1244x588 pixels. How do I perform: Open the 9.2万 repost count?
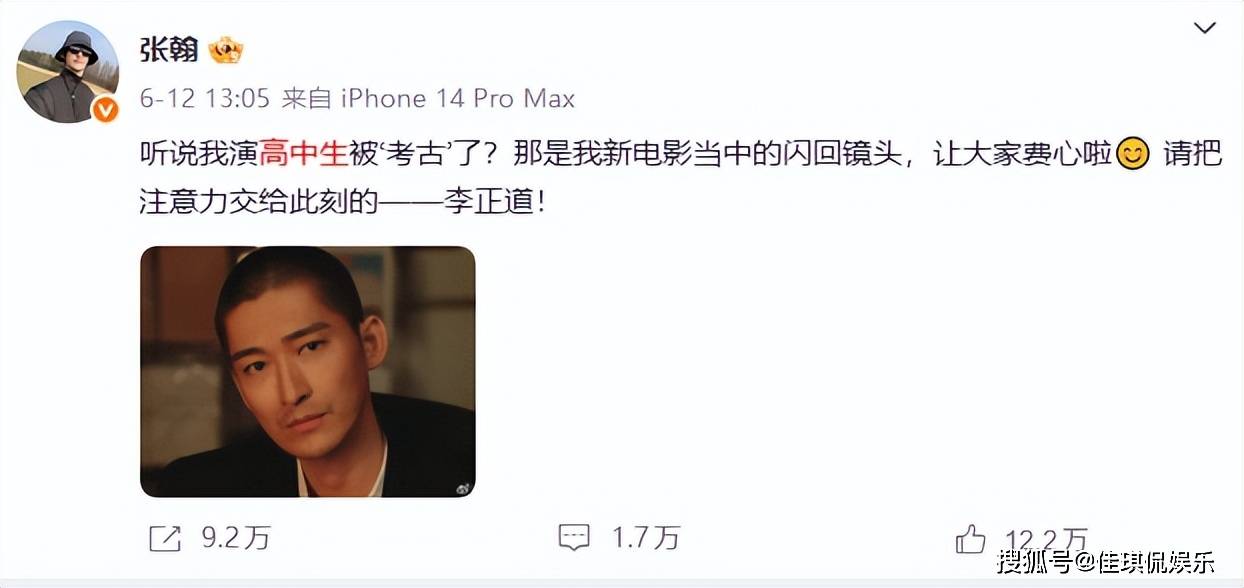pyautogui.click(x=236, y=538)
